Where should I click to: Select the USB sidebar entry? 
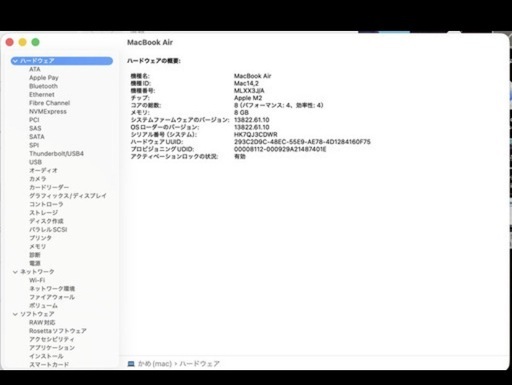click(x=35, y=162)
